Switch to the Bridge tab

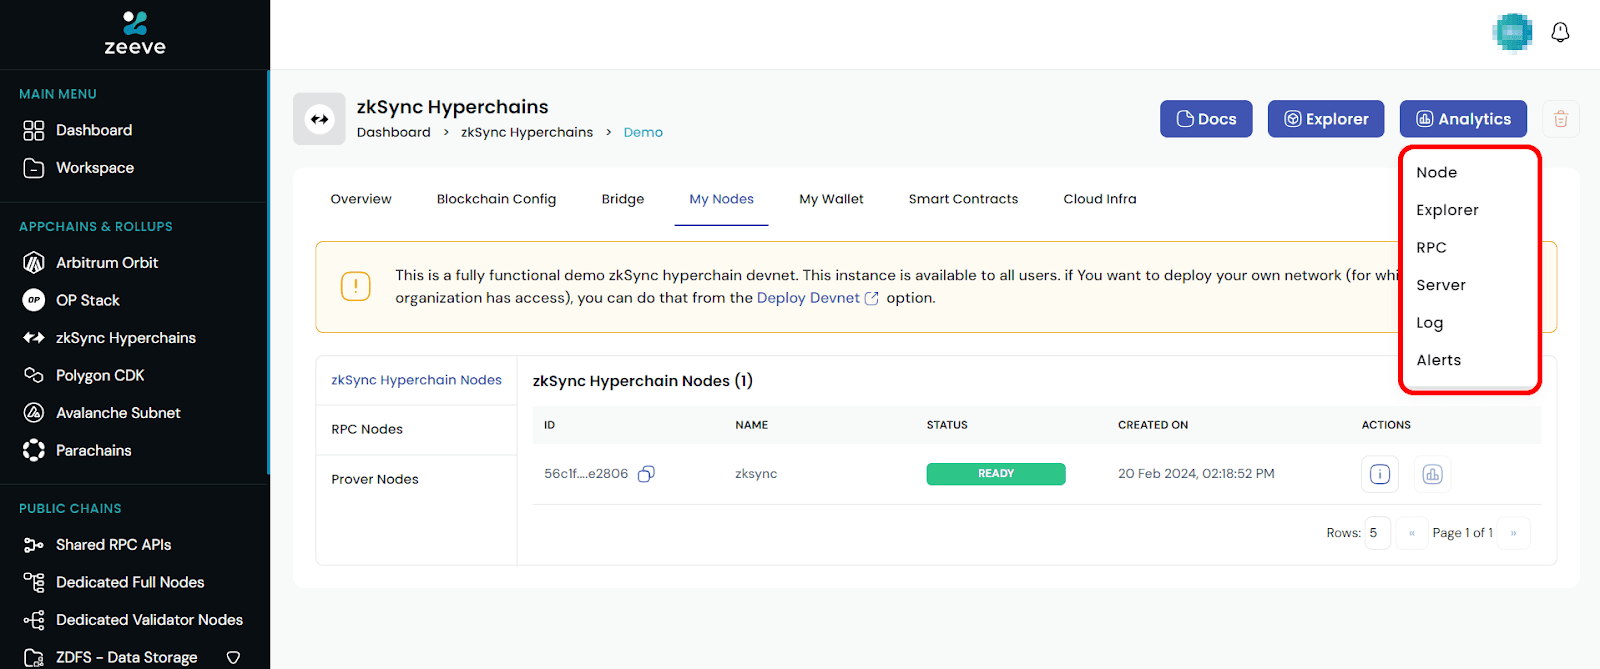tap(623, 199)
